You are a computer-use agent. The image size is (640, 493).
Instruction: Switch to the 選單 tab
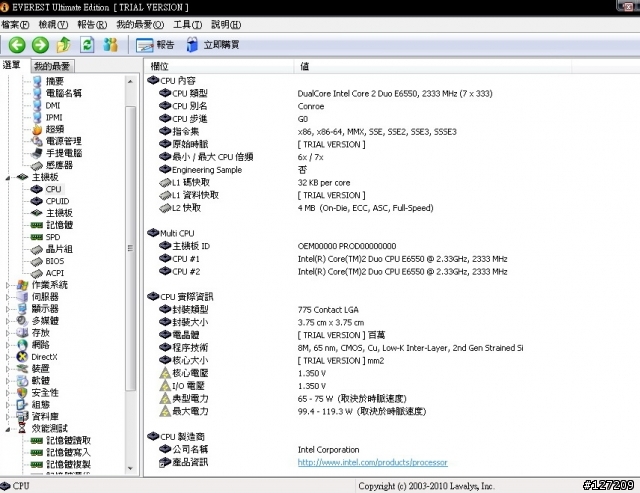11,65
